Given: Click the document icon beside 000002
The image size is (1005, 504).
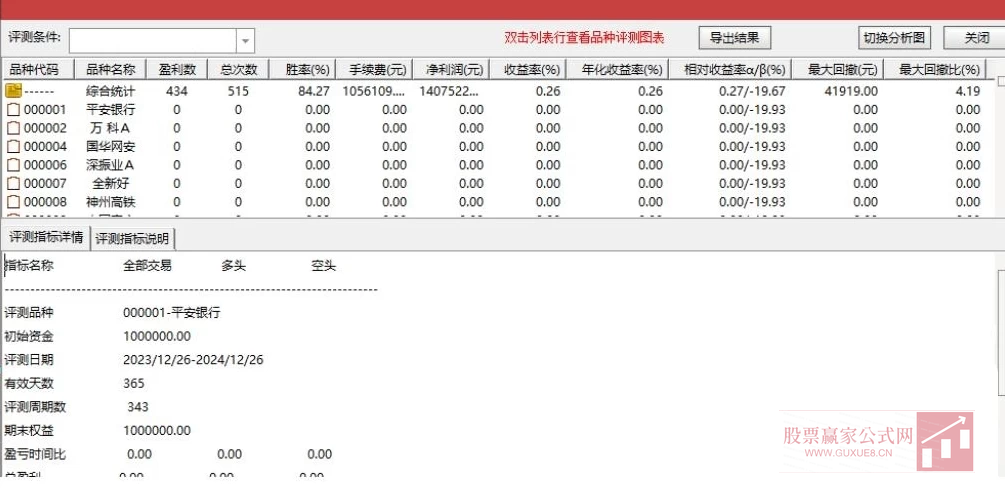Looking at the screenshot, I should click(x=13, y=128).
